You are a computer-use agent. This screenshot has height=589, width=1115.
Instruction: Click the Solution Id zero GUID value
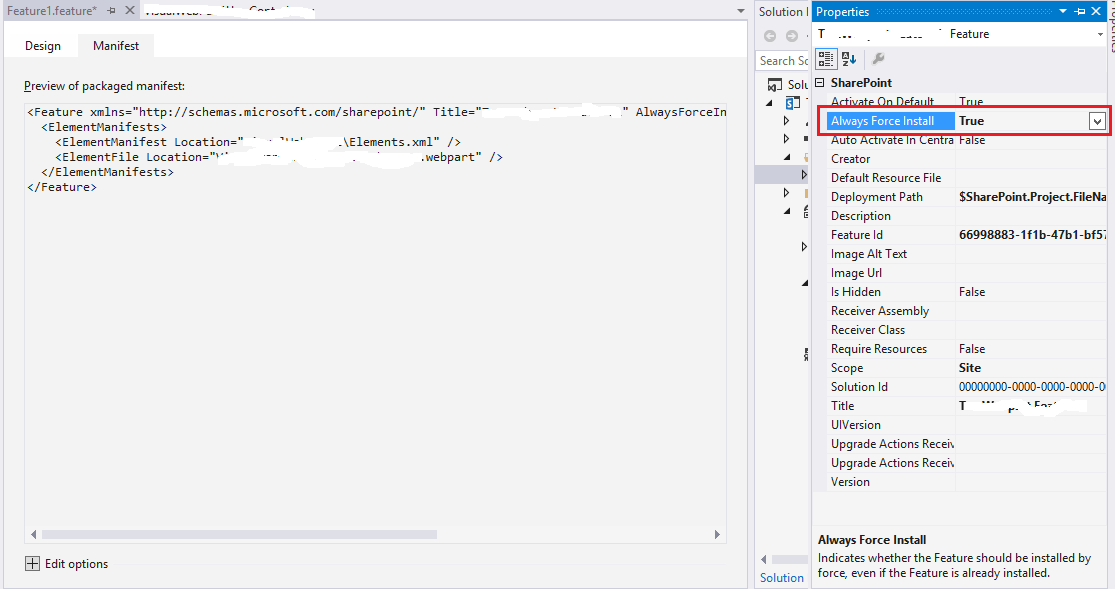tap(1032, 387)
